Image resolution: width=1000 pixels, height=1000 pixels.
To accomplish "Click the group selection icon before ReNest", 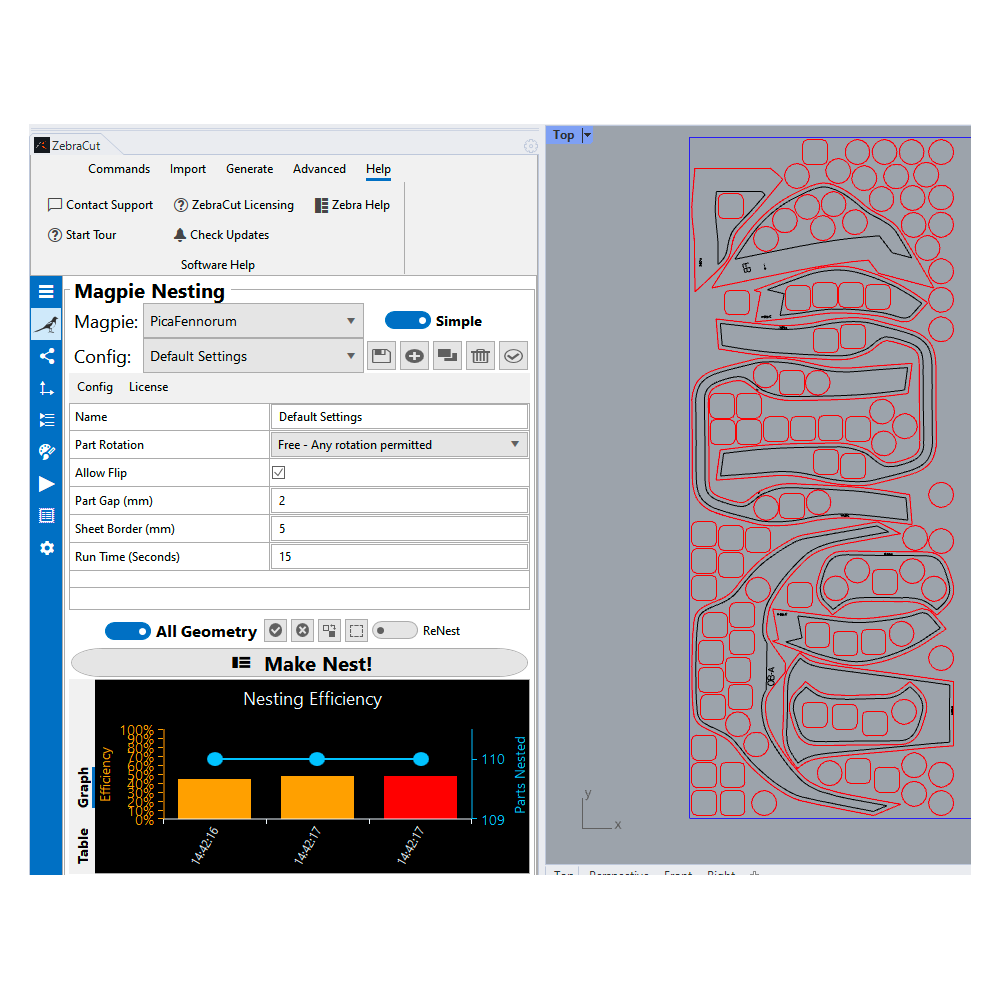I will [x=329, y=631].
